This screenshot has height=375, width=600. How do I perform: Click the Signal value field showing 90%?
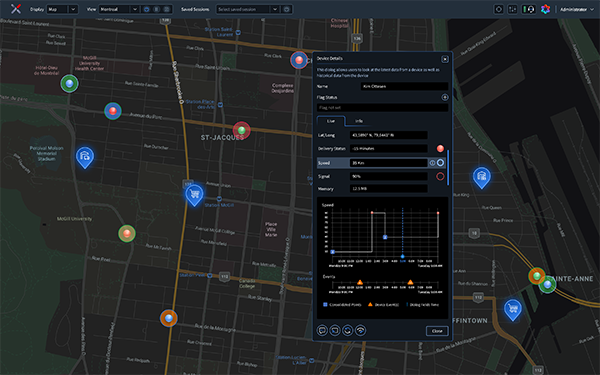point(388,176)
